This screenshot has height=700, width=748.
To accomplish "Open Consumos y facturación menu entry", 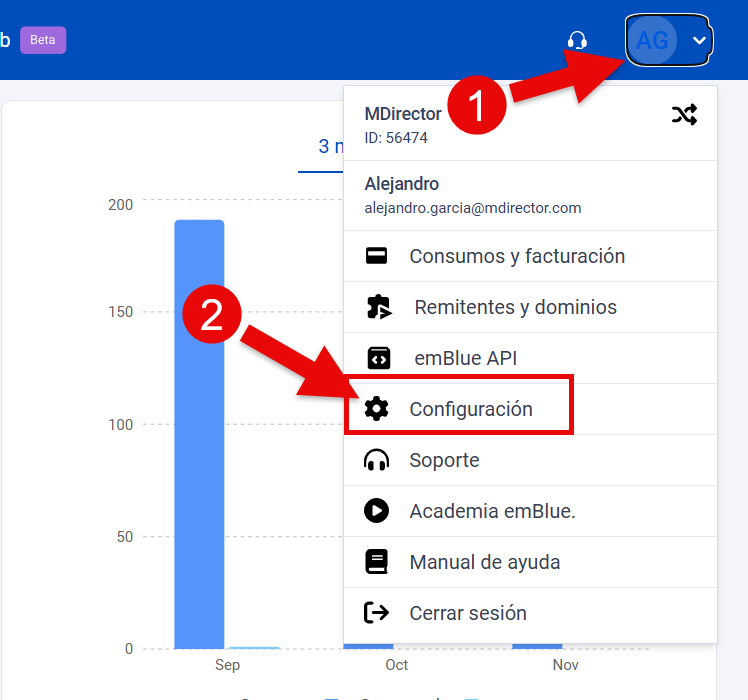I will pyautogui.click(x=517, y=256).
